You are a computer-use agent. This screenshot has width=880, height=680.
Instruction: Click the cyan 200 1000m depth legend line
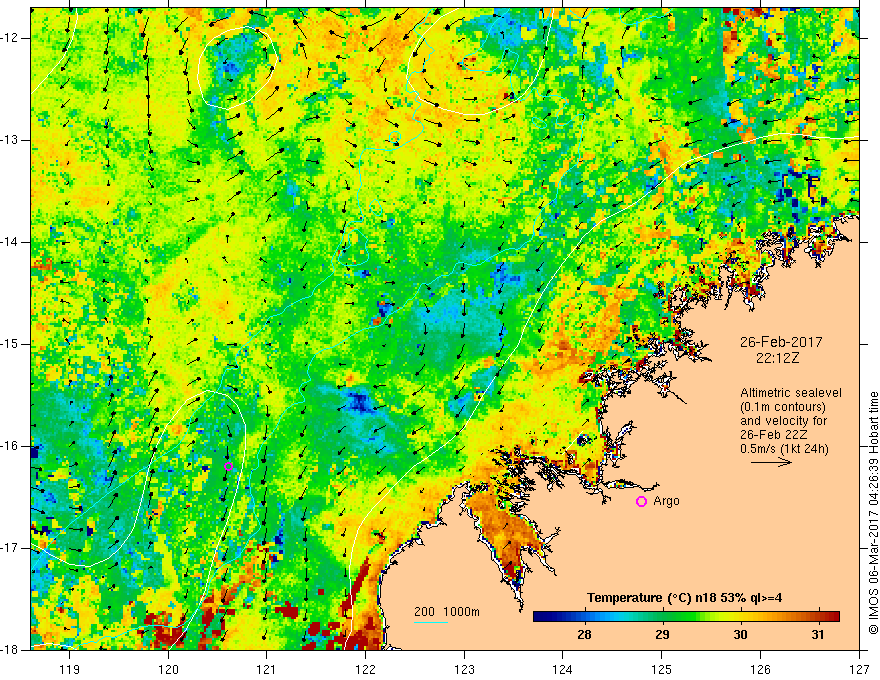click(x=431, y=622)
